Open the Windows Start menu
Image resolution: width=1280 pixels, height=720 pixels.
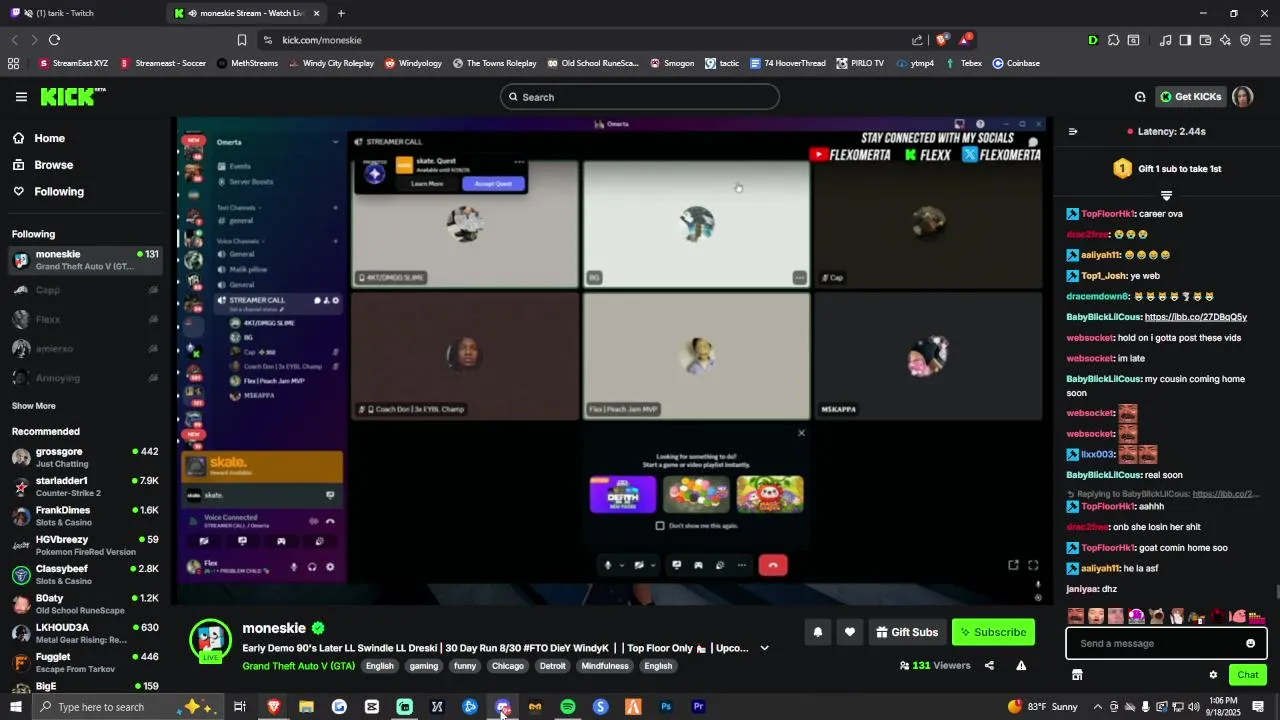[x=15, y=707]
